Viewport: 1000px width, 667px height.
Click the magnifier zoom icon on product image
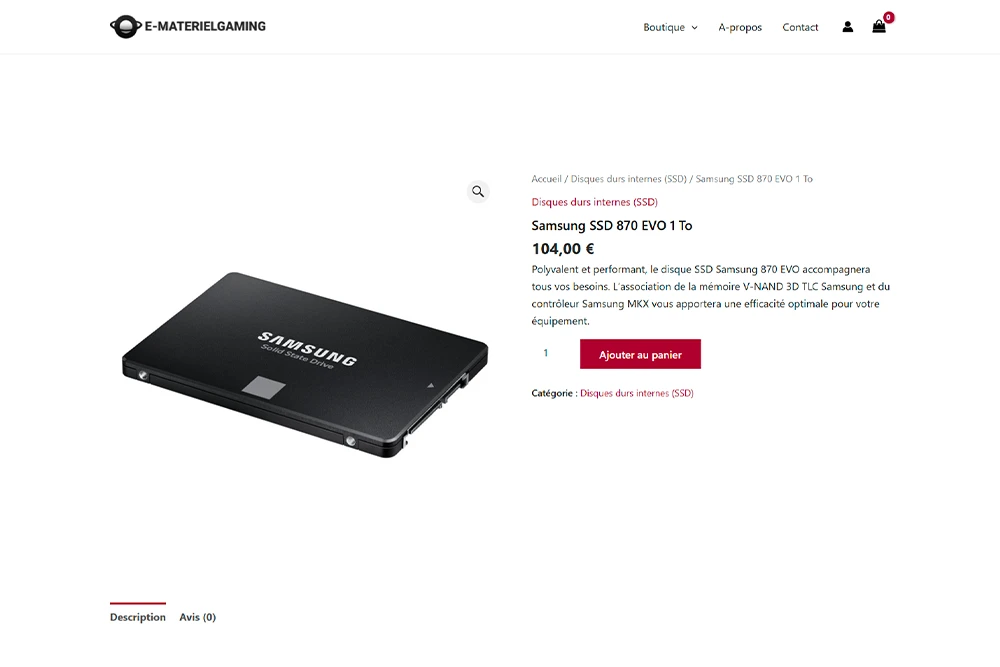478,191
